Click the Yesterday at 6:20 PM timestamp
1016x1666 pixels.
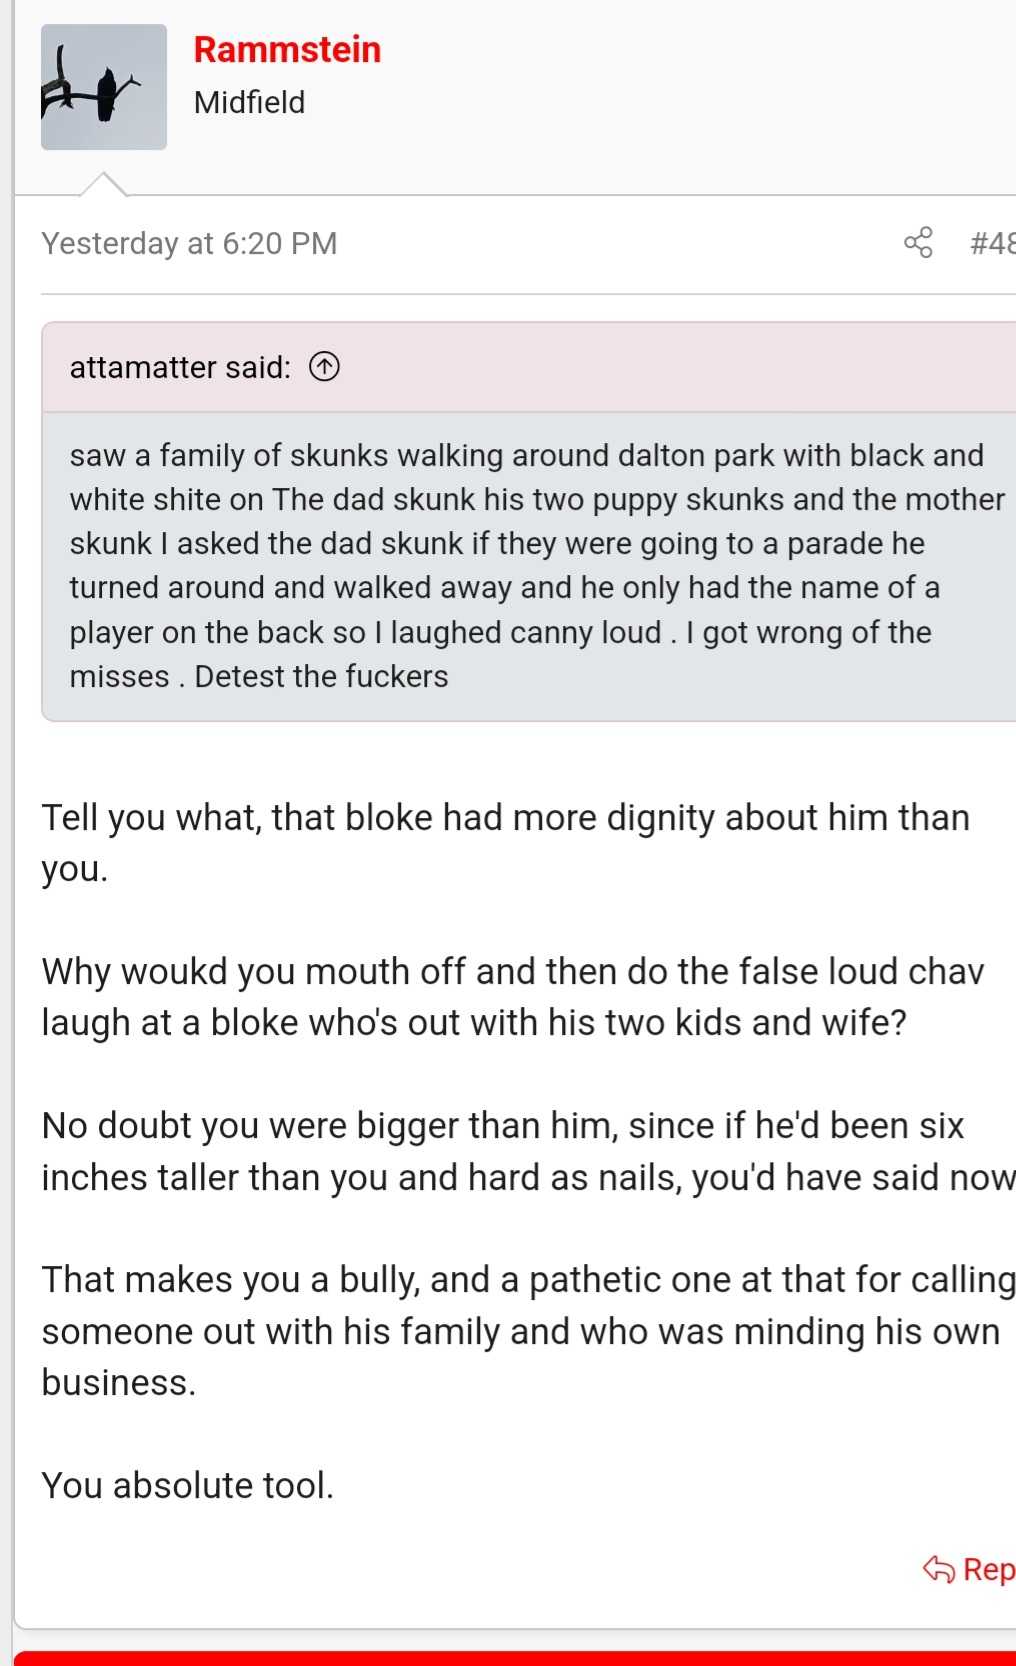click(189, 243)
